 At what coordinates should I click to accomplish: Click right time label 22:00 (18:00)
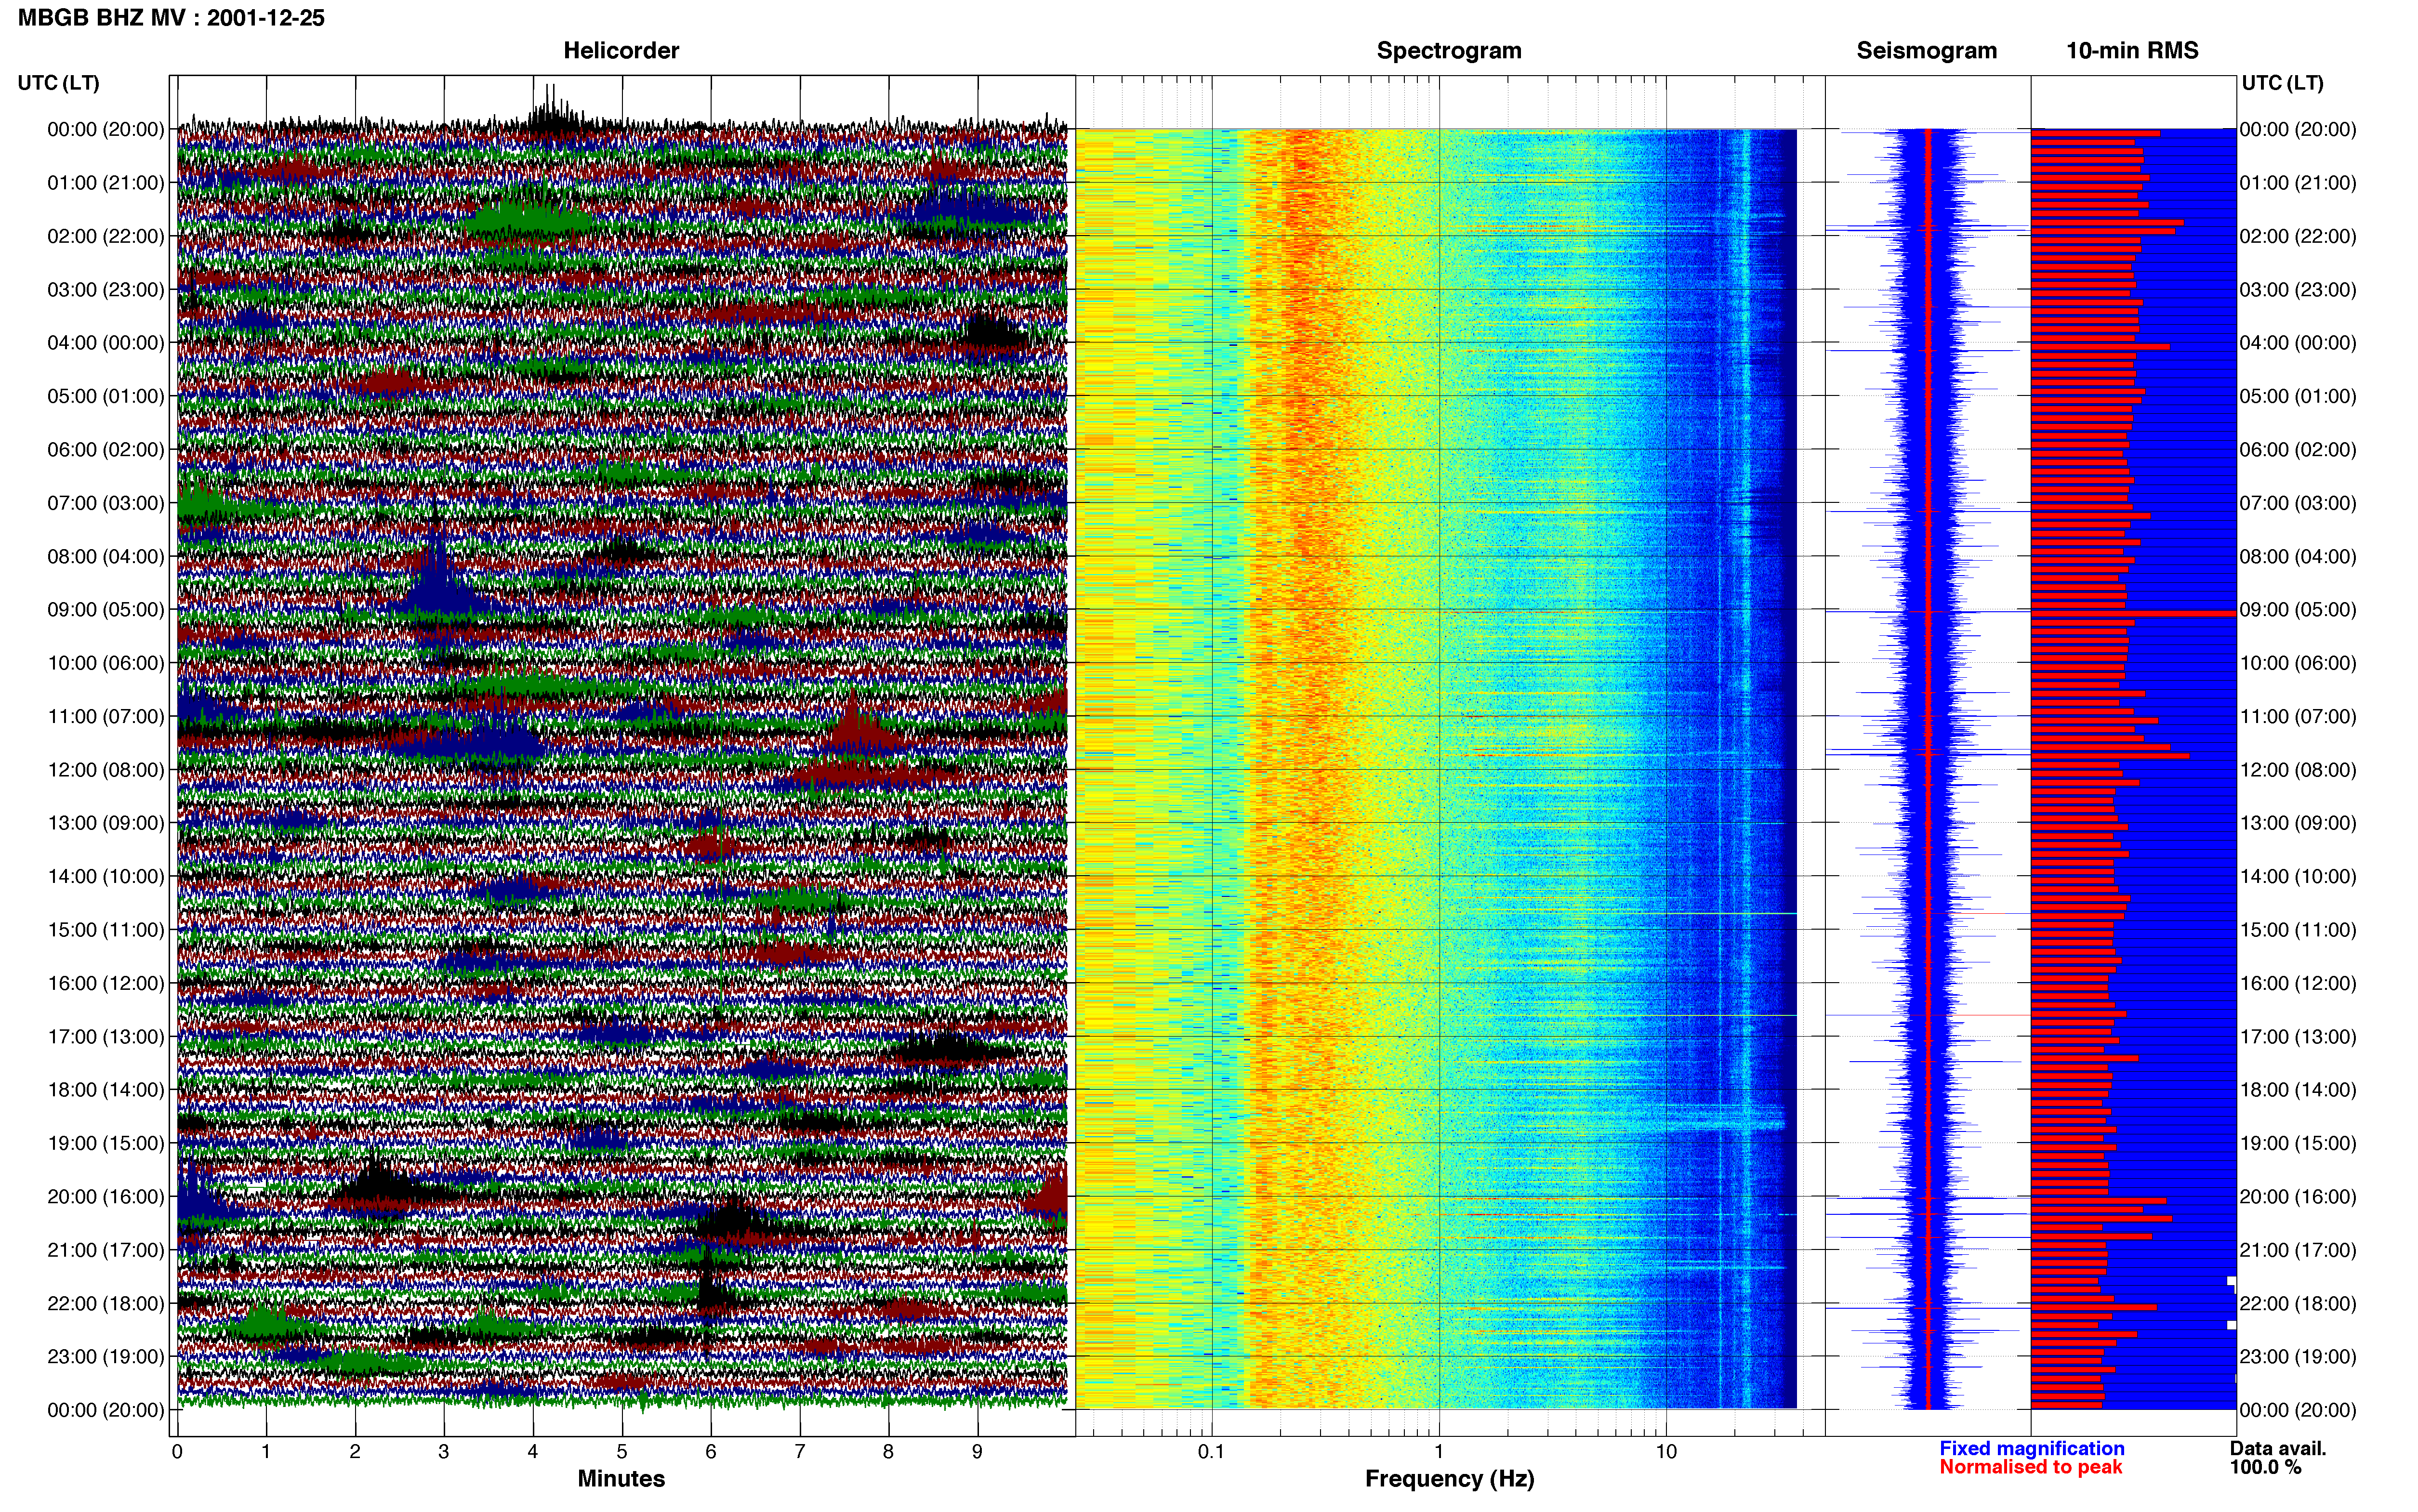click(2298, 1304)
